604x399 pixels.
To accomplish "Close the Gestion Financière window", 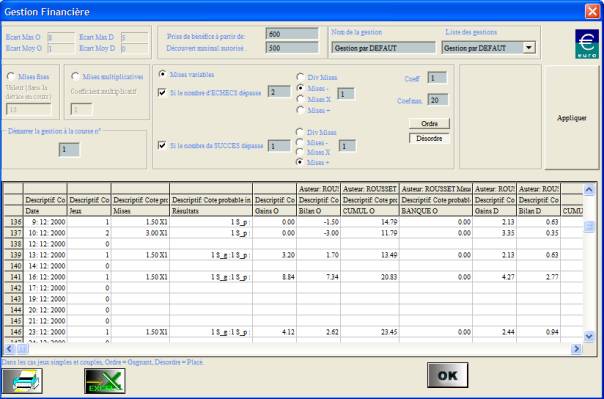I will point(592,11).
